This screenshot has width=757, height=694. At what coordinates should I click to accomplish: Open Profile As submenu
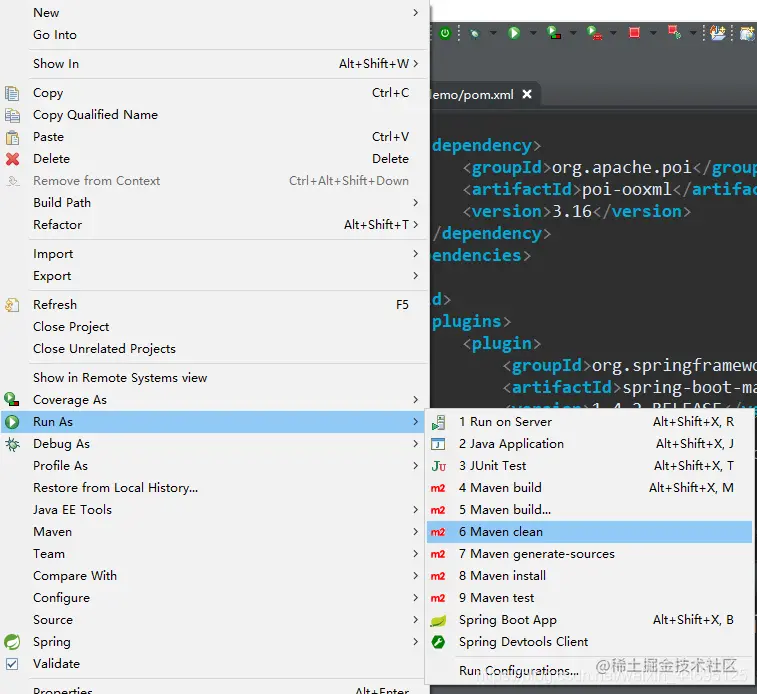pos(215,466)
